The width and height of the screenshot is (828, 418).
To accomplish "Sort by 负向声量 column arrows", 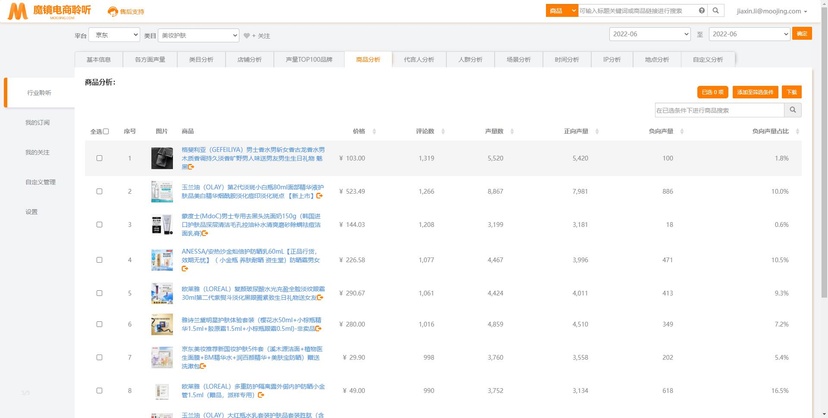I will click(x=682, y=131).
